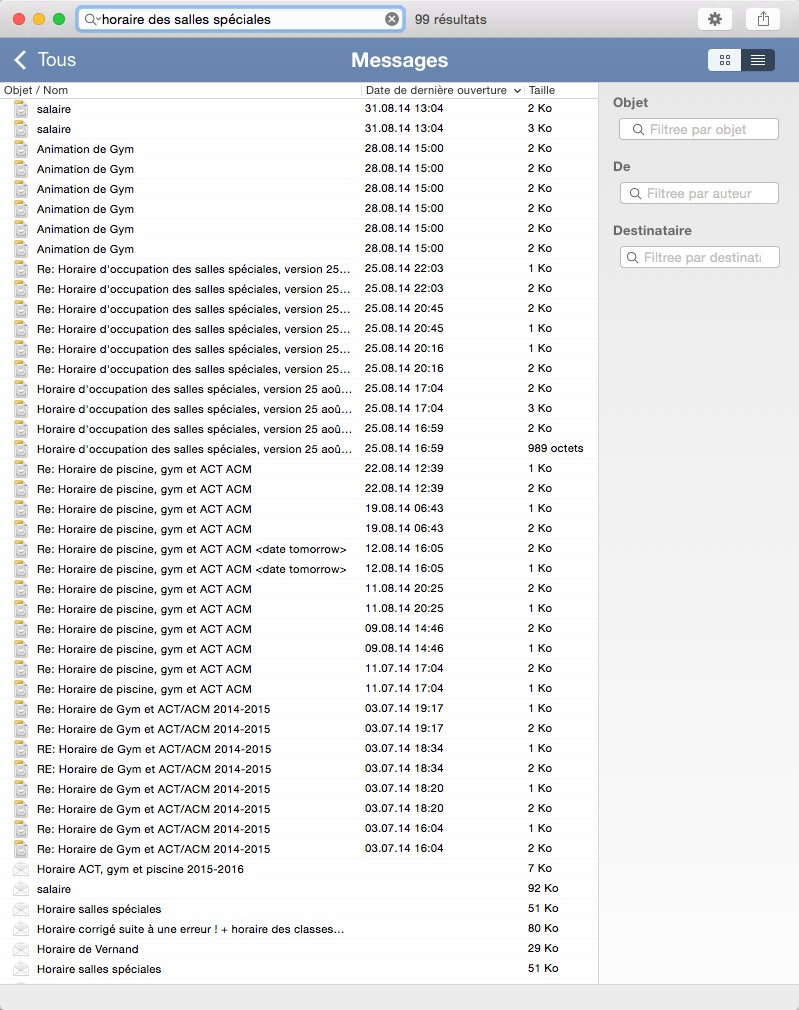Open search options magnifier dropdown
The image size is (799, 1010).
point(92,19)
